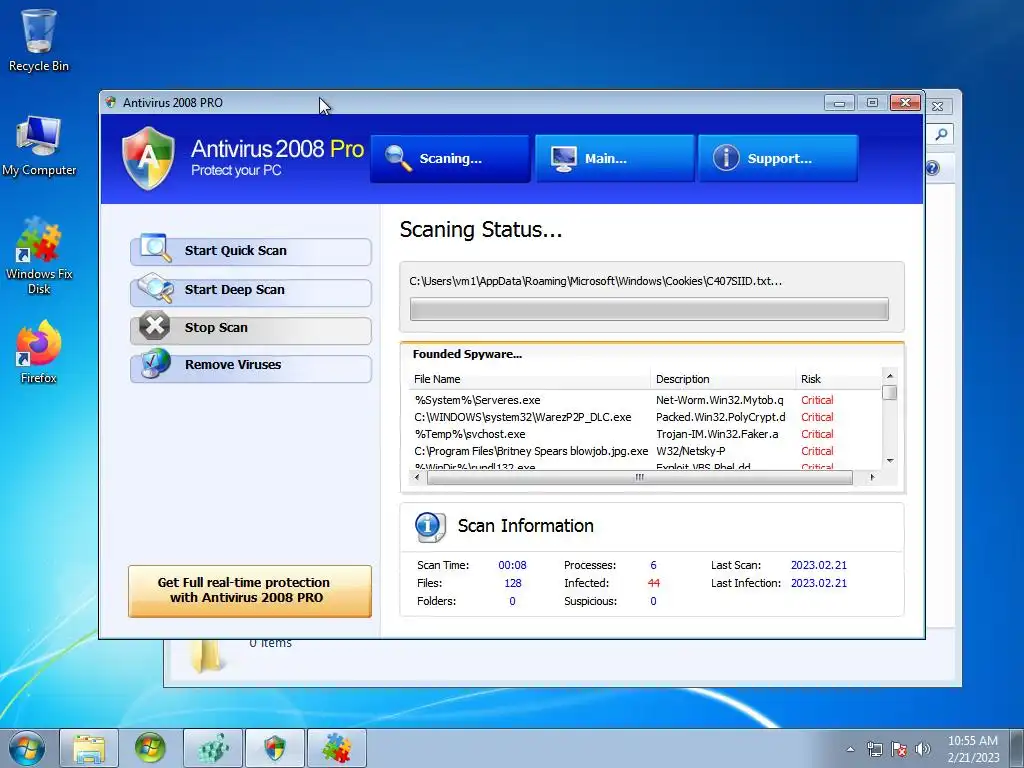Viewport: 1024px width, 768px height.
Task: Open the taskbar clock and date
Action: (973, 749)
